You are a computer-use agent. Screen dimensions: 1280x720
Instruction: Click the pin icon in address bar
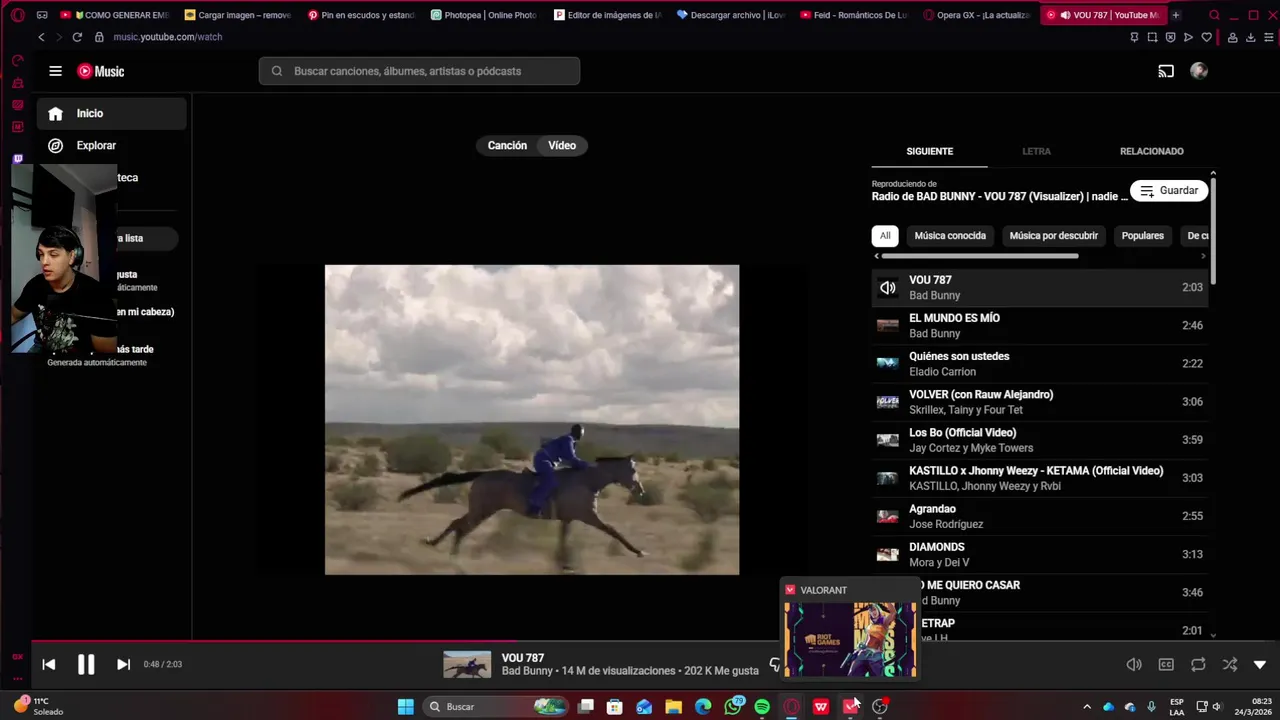pyautogui.click(x=1134, y=37)
